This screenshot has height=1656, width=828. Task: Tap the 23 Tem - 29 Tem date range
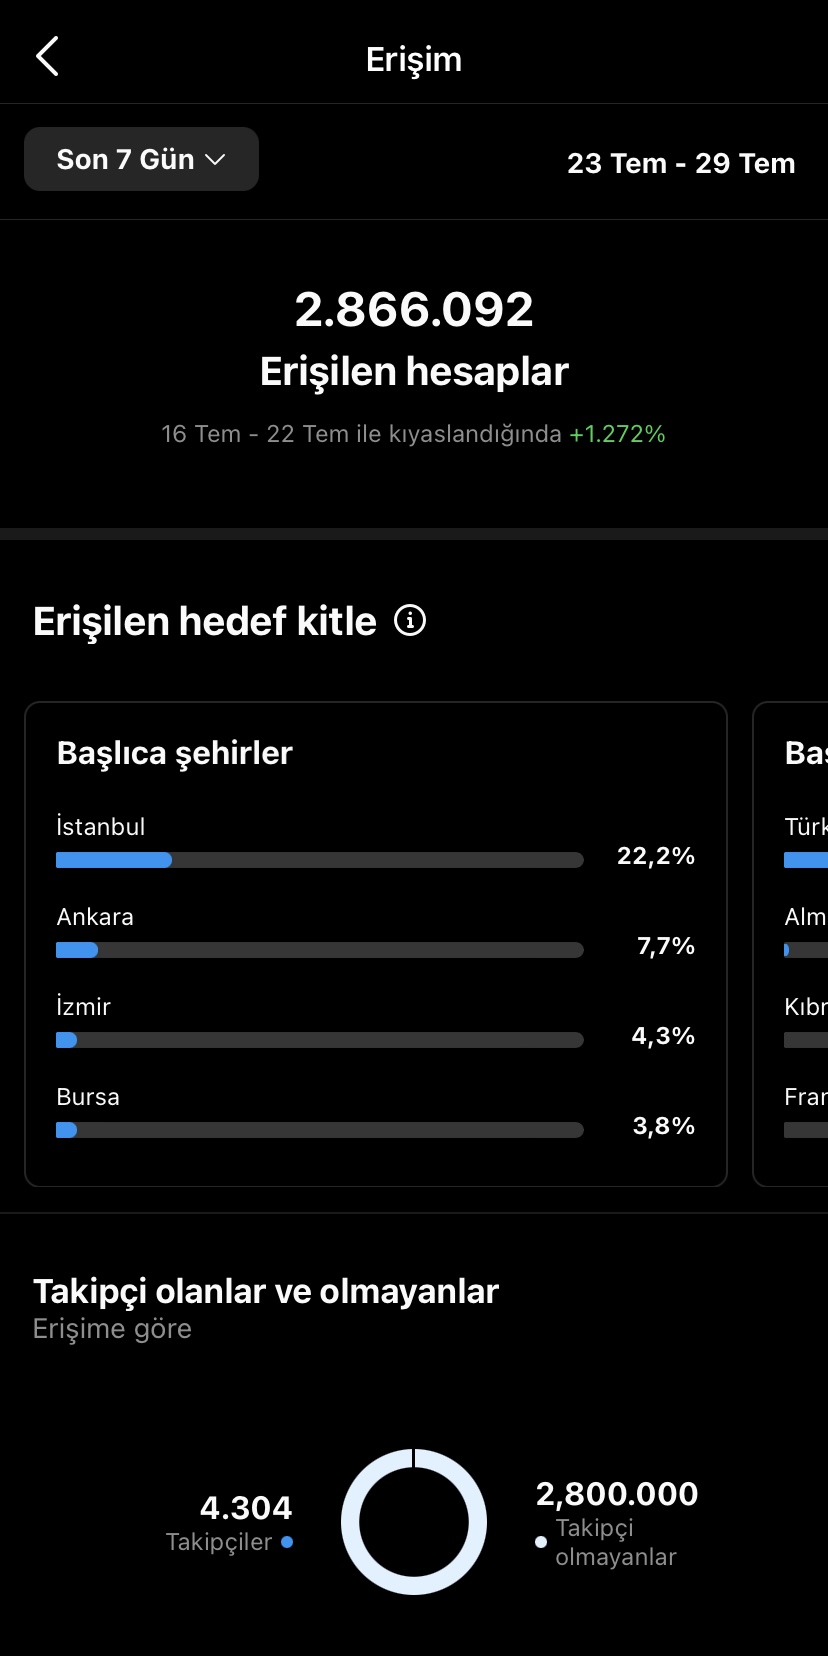[x=681, y=163]
